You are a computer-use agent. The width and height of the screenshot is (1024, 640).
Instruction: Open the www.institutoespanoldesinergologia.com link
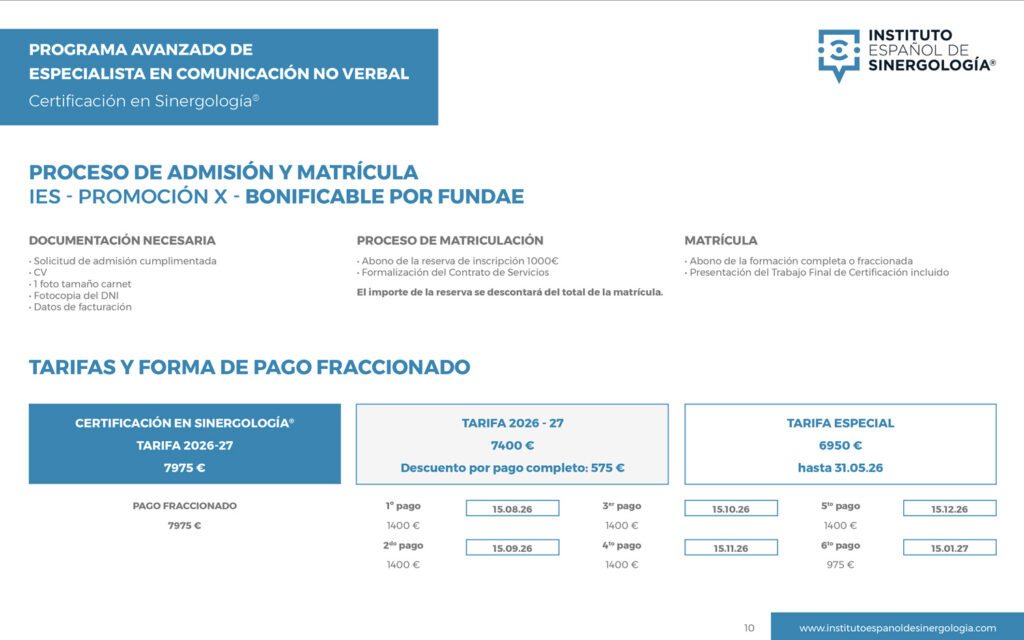coord(897,628)
